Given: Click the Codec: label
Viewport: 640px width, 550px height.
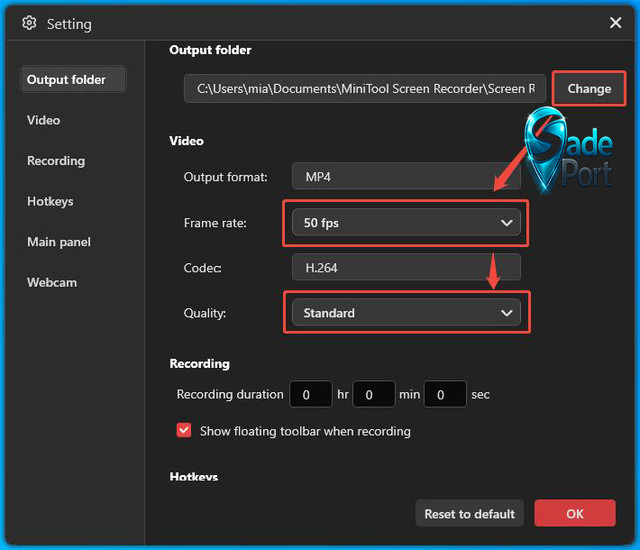Looking at the screenshot, I should [x=202, y=268].
